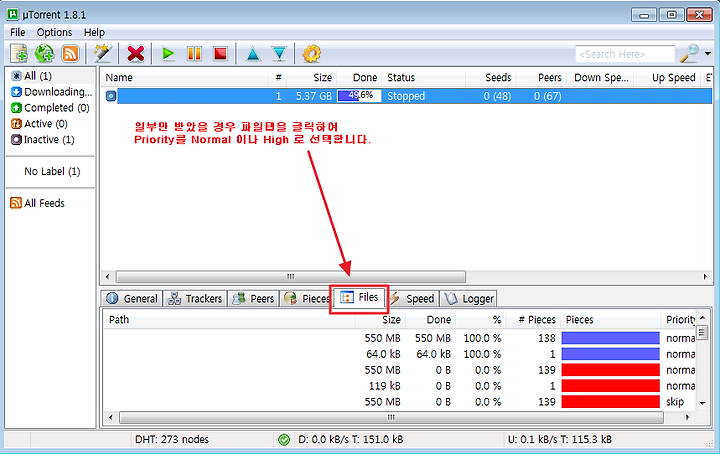Open the Help menu
The height and width of the screenshot is (454, 720).
[x=94, y=33]
